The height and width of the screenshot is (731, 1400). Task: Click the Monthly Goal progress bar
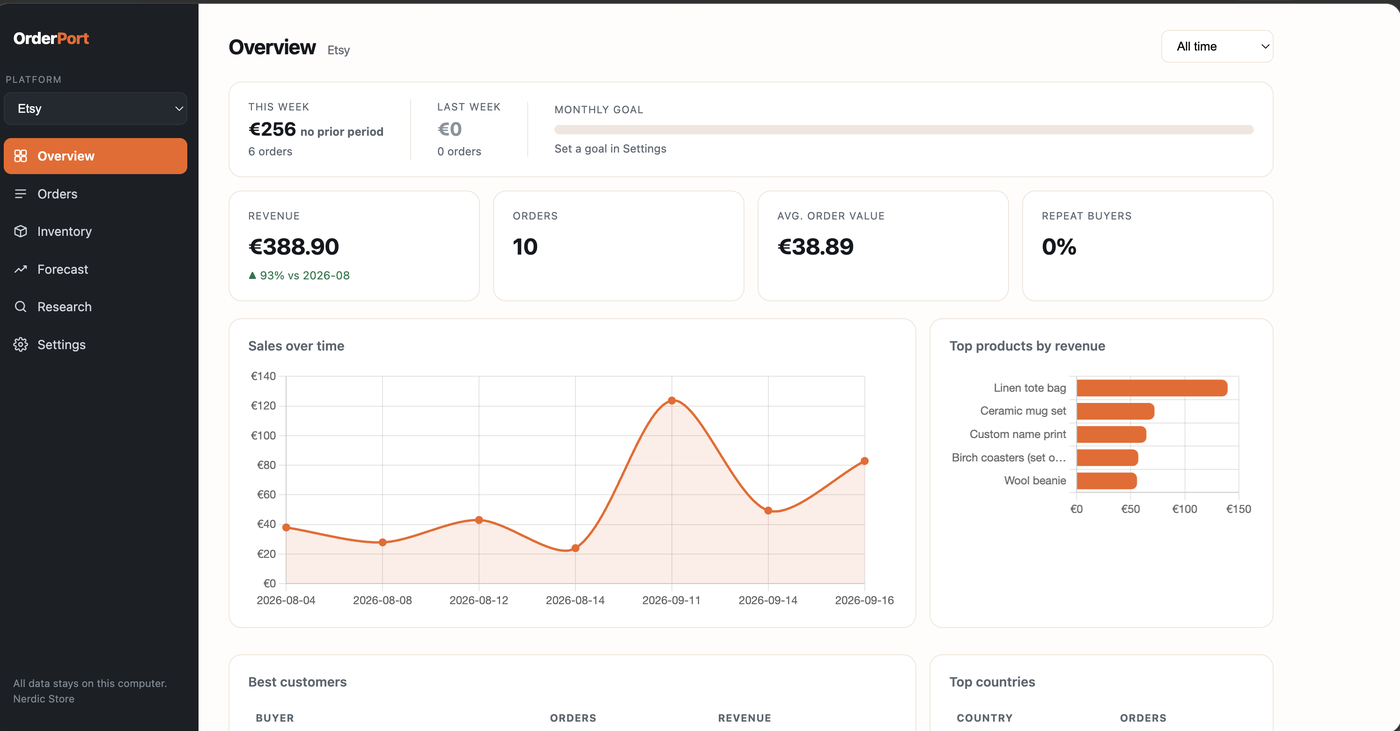click(904, 129)
